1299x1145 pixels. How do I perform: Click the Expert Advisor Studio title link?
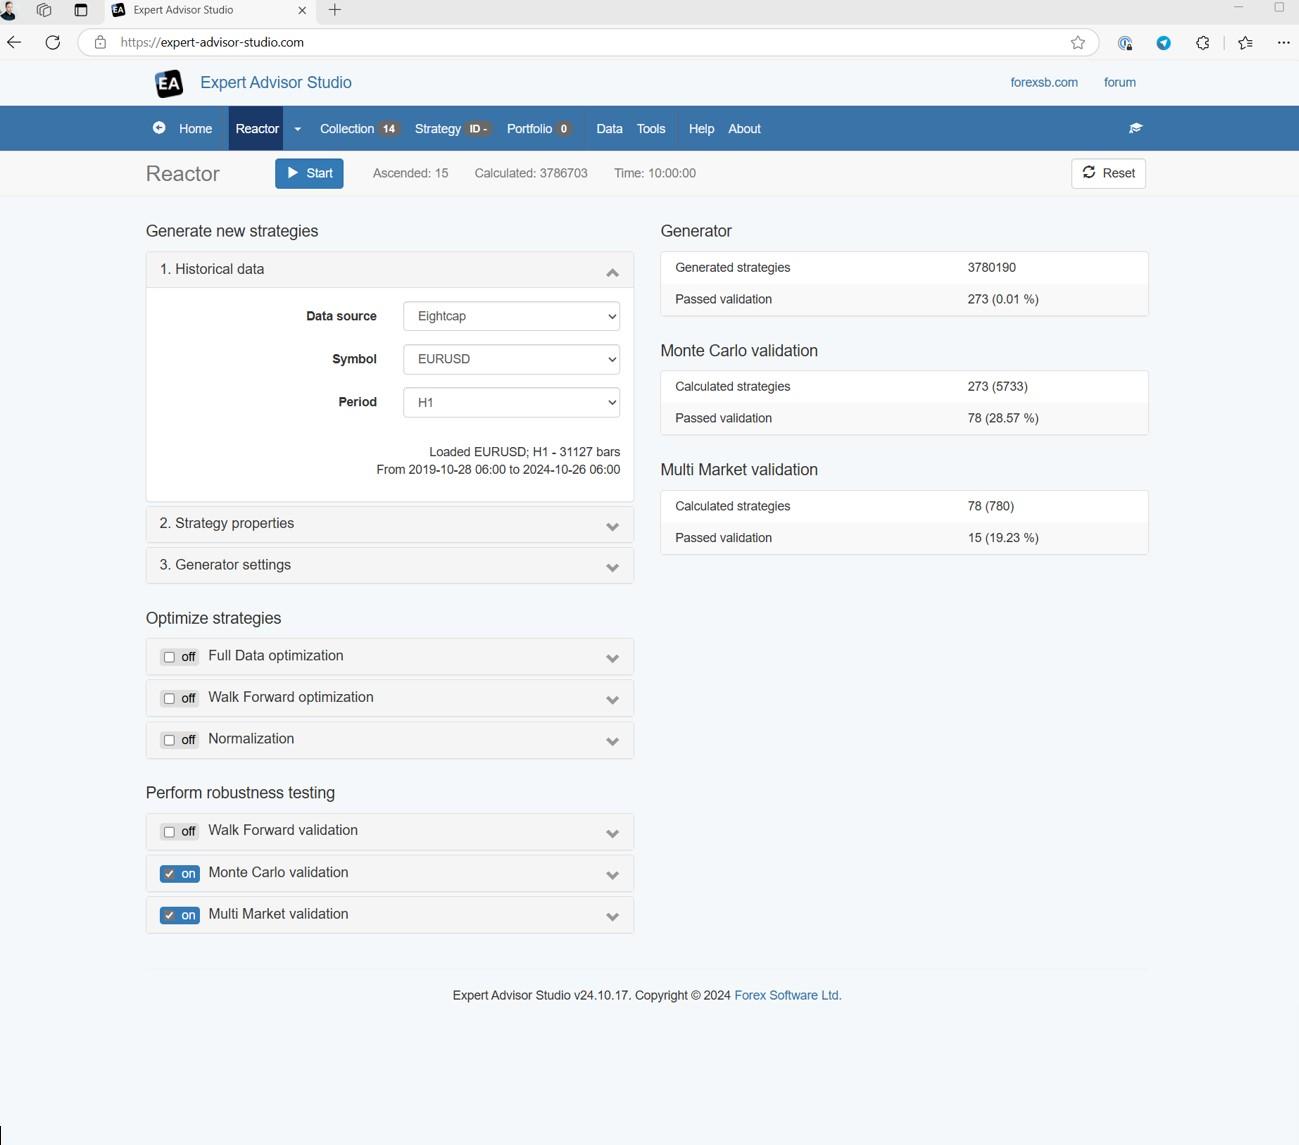[276, 83]
